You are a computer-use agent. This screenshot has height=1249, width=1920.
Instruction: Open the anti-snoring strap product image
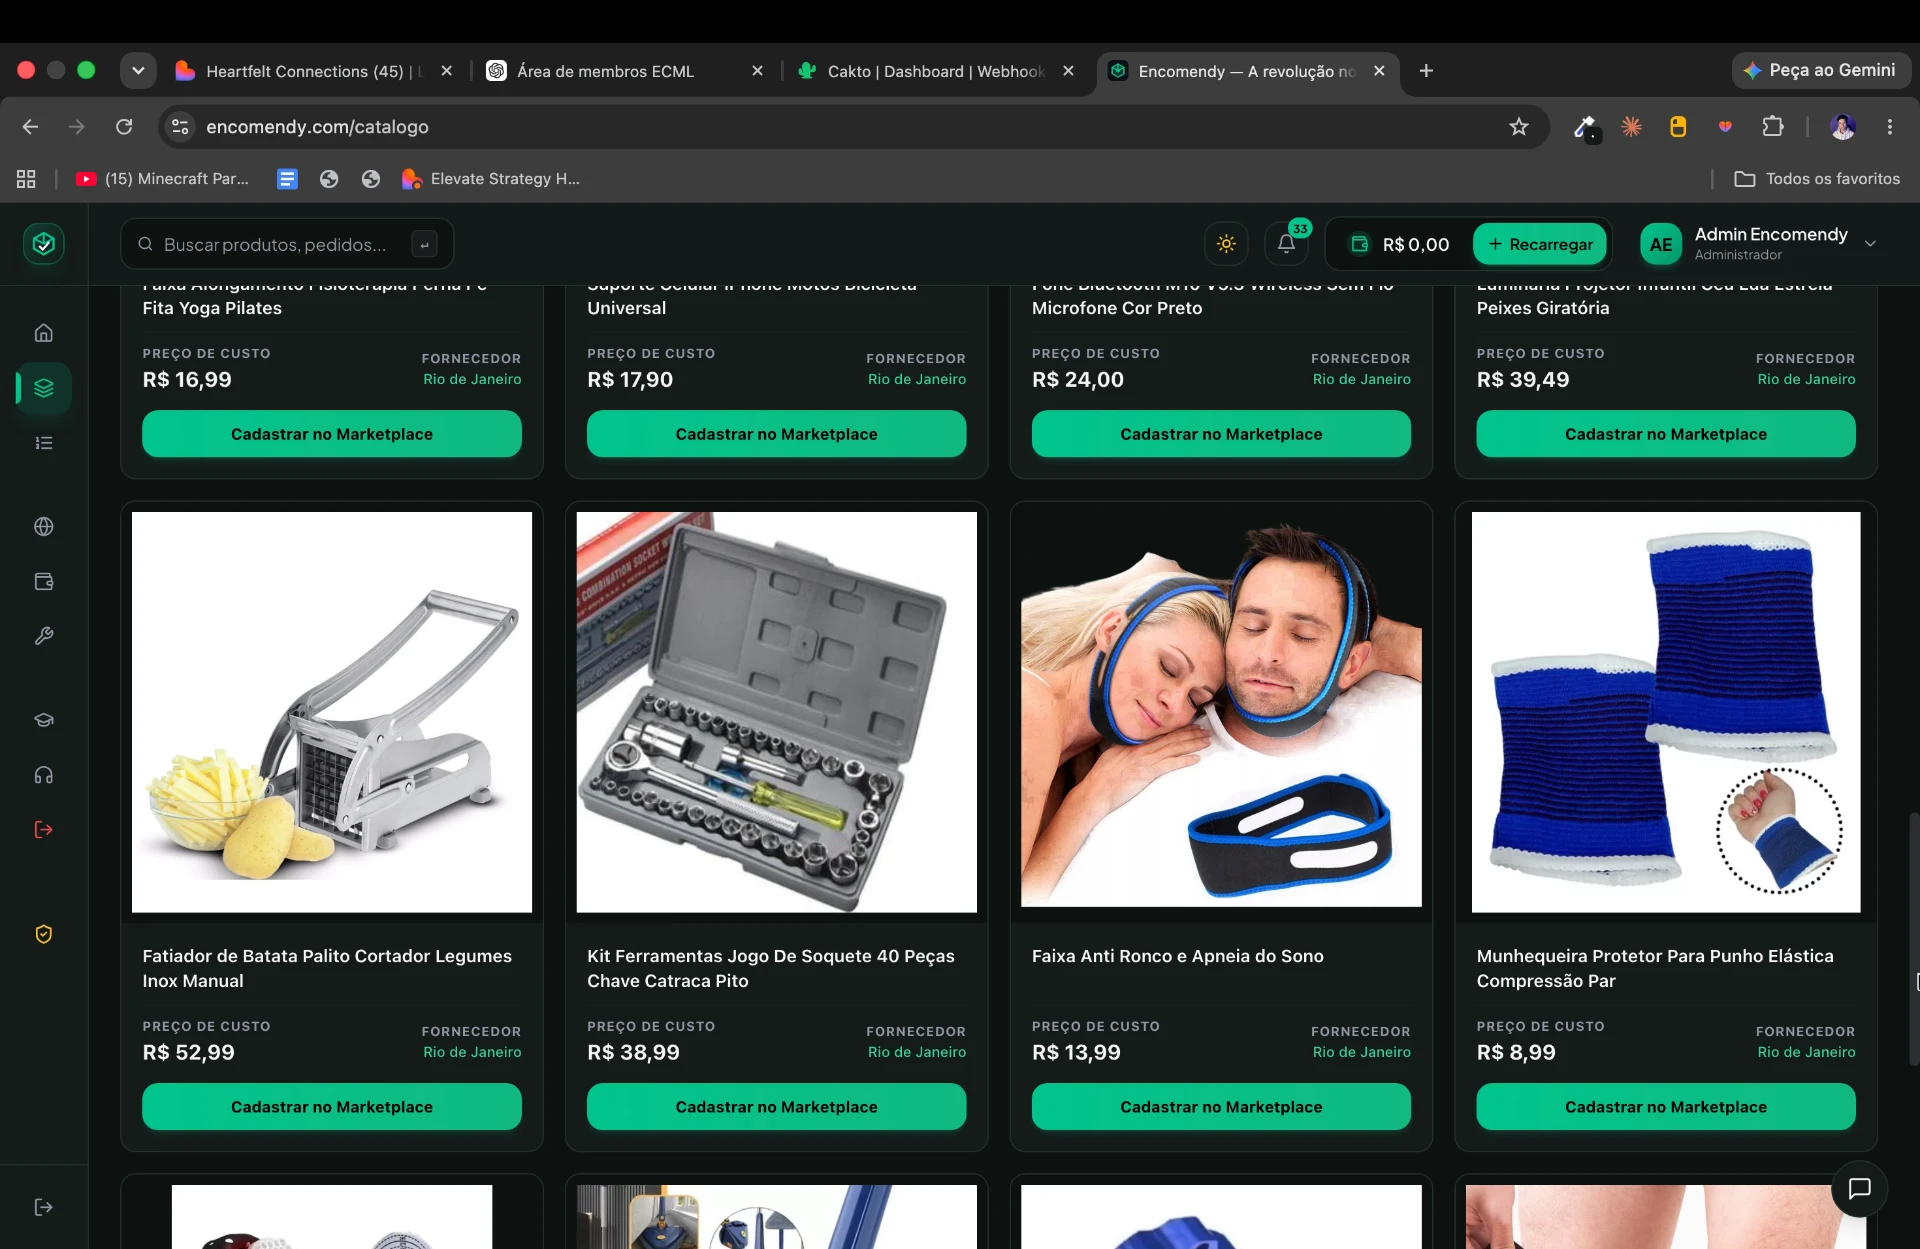click(1221, 712)
